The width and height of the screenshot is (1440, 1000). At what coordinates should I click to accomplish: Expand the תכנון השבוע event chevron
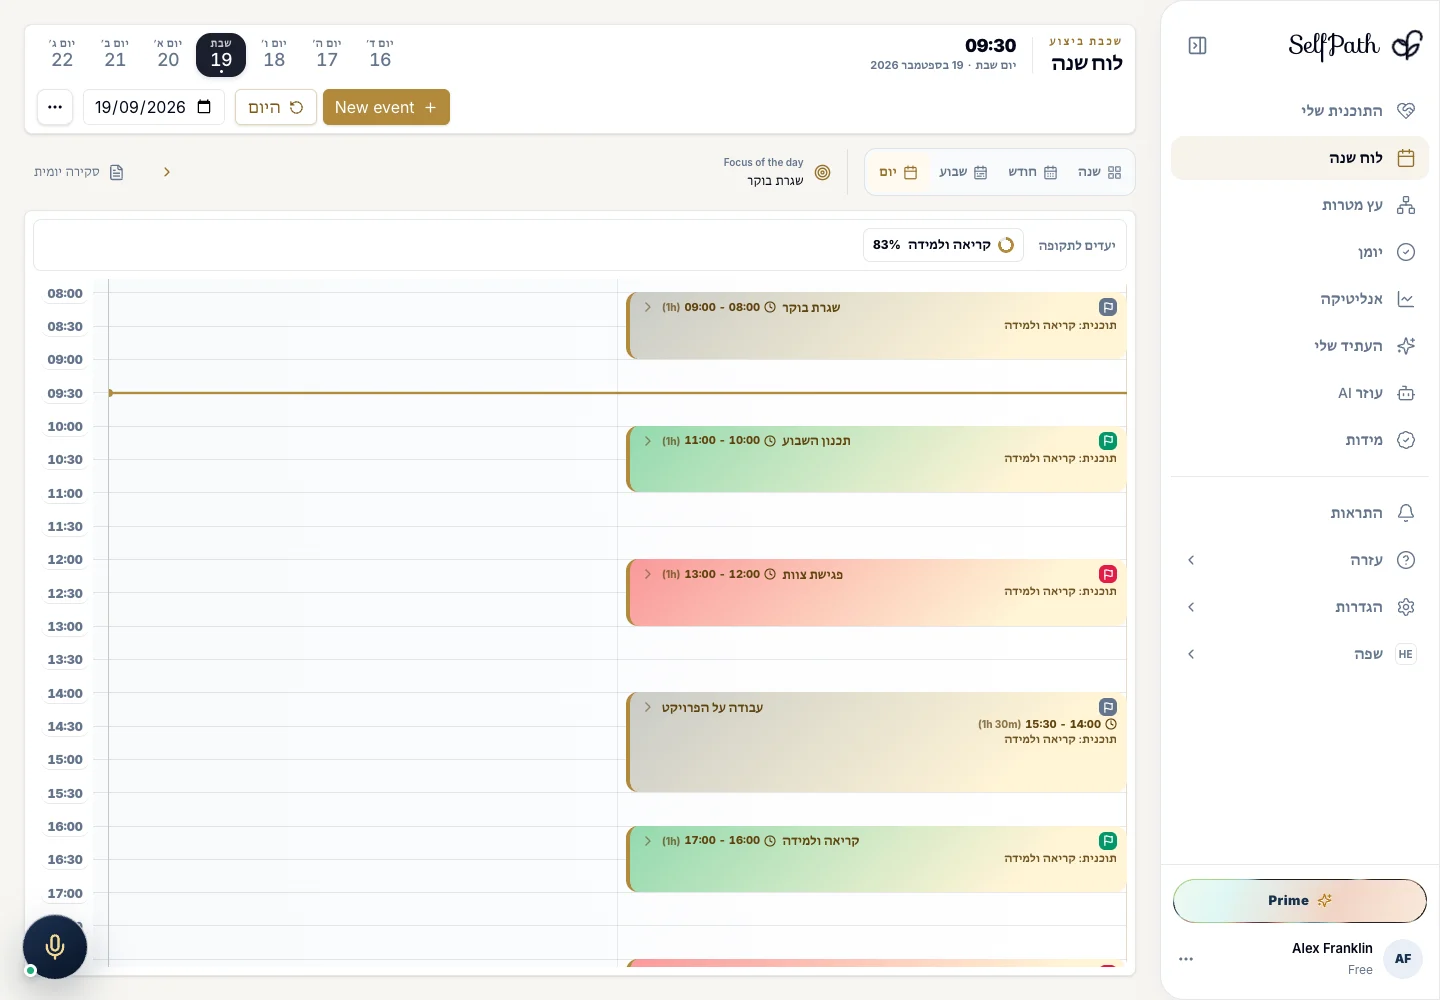pos(648,441)
